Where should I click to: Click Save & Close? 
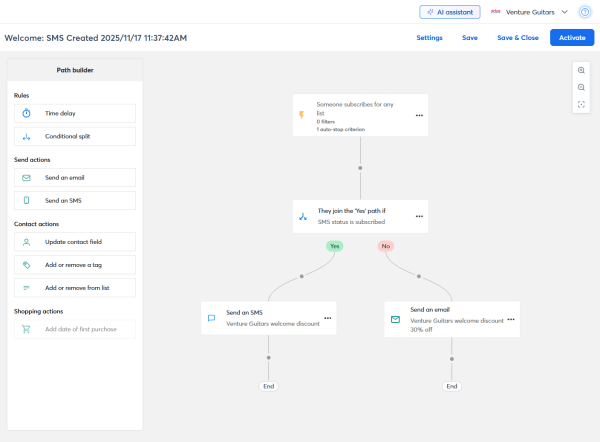[x=518, y=38]
